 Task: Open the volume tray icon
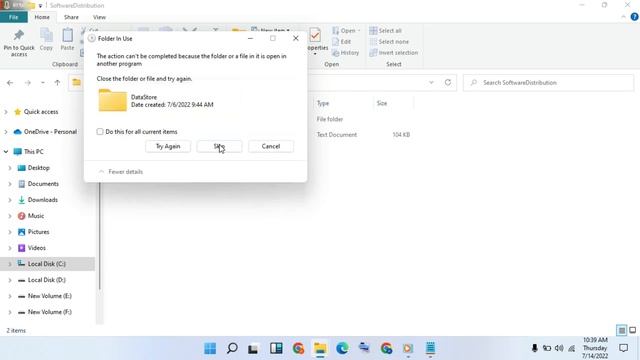pyautogui.click(x=559, y=348)
